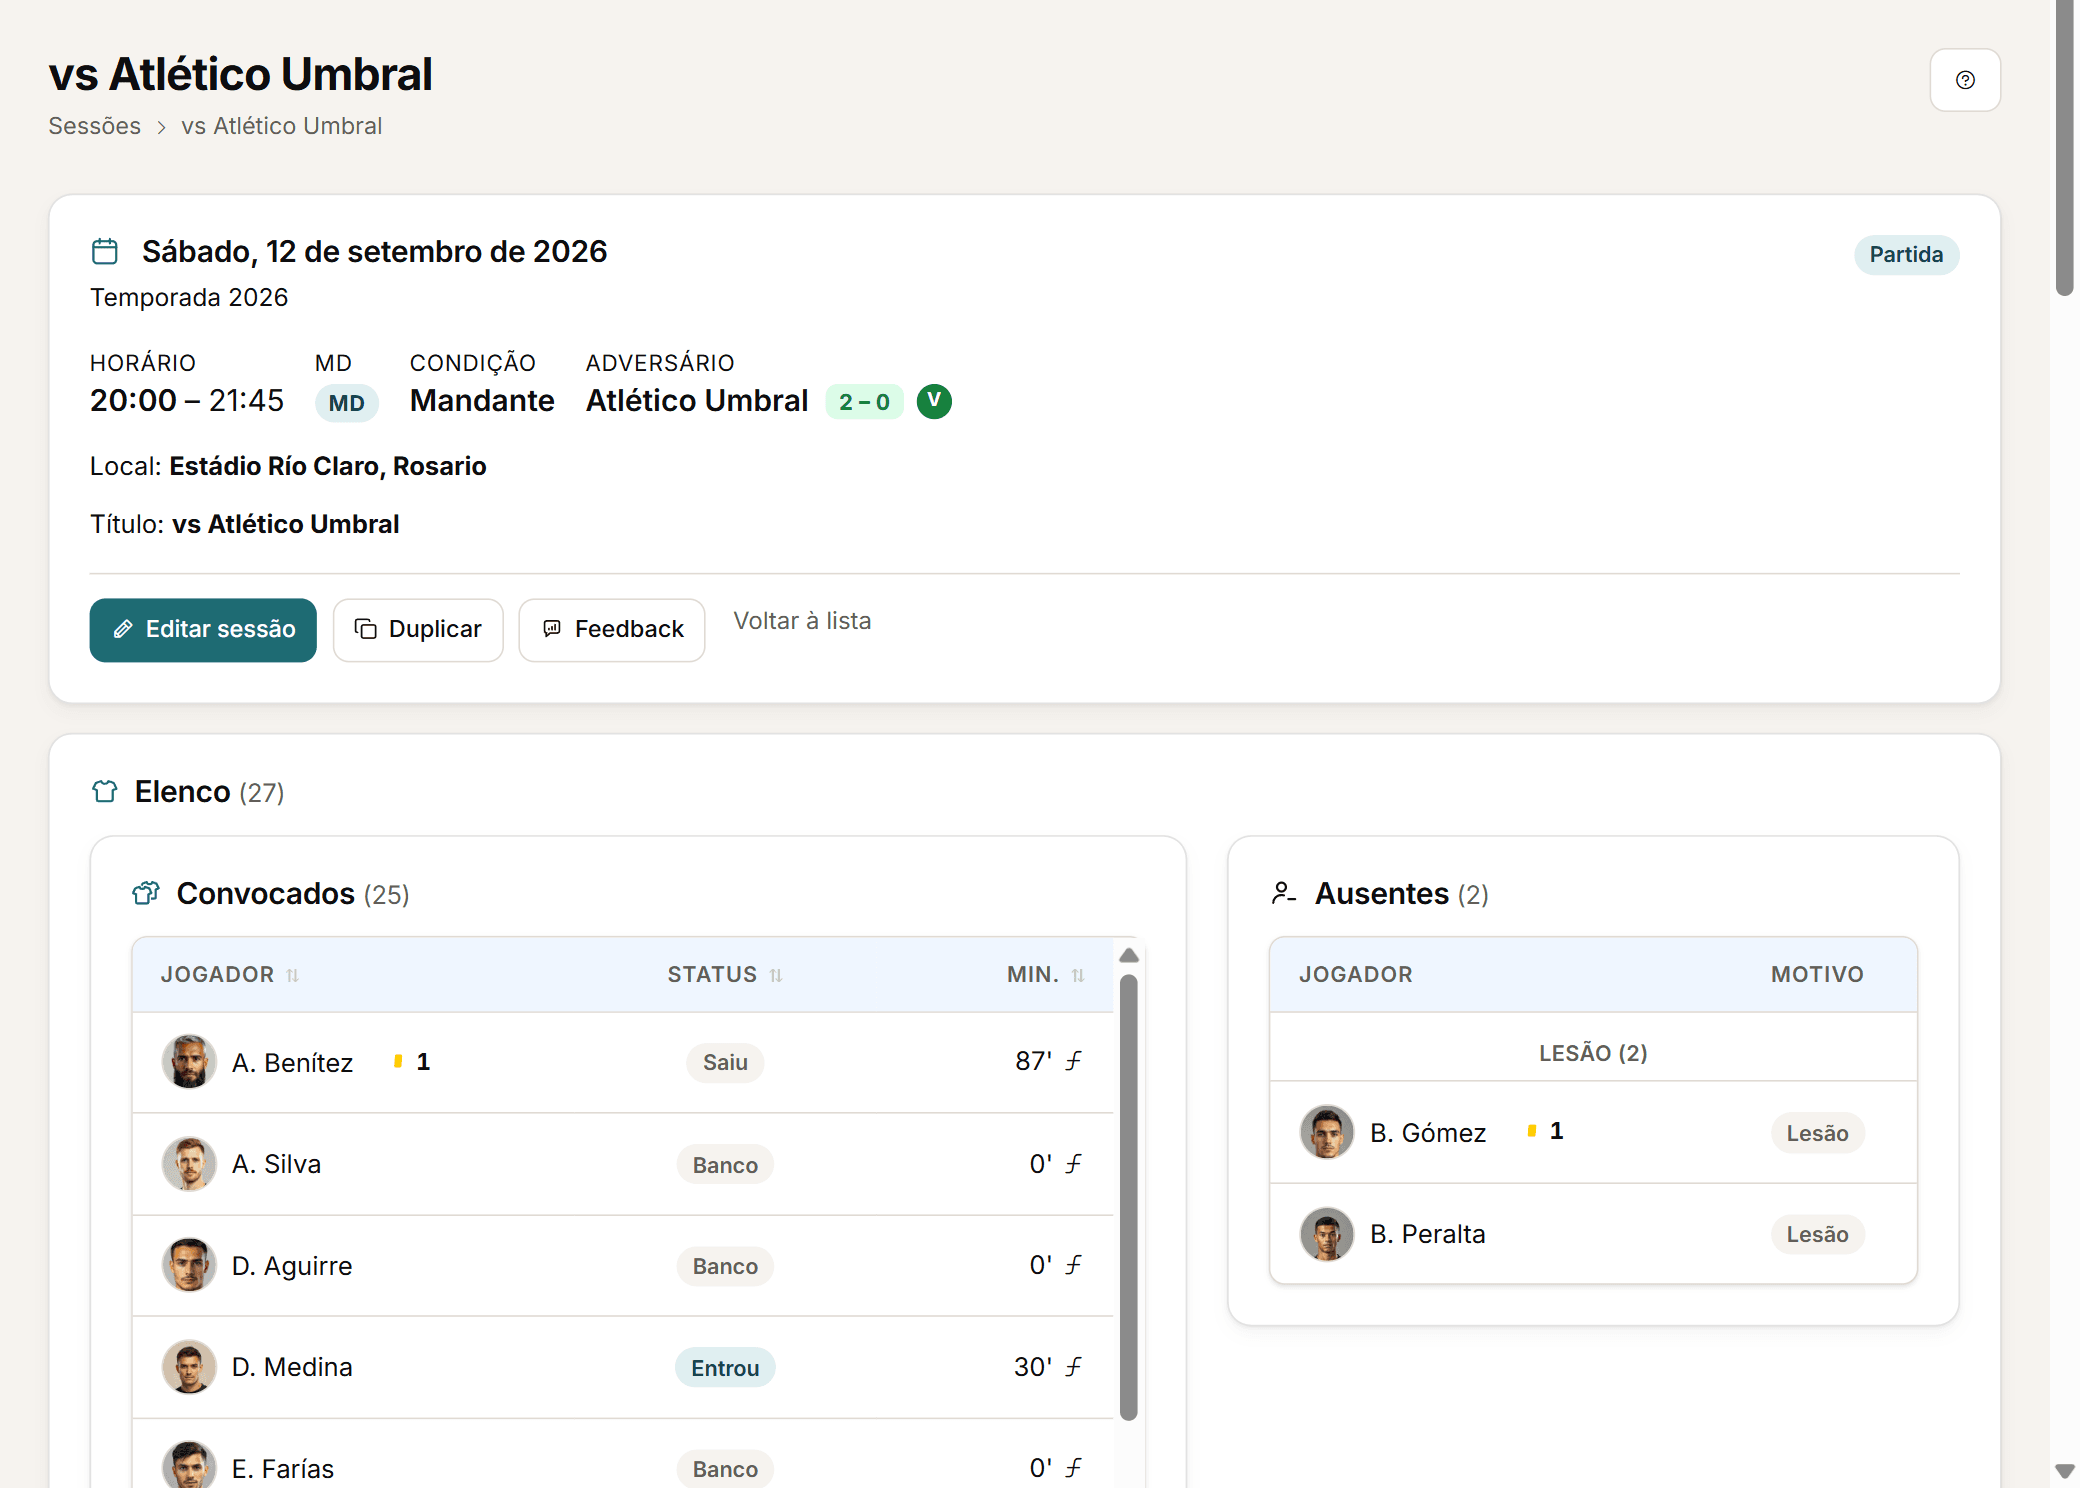Click D. Medina's avatar photo
Viewport: 2080px width, 1488px height.
189,1367
